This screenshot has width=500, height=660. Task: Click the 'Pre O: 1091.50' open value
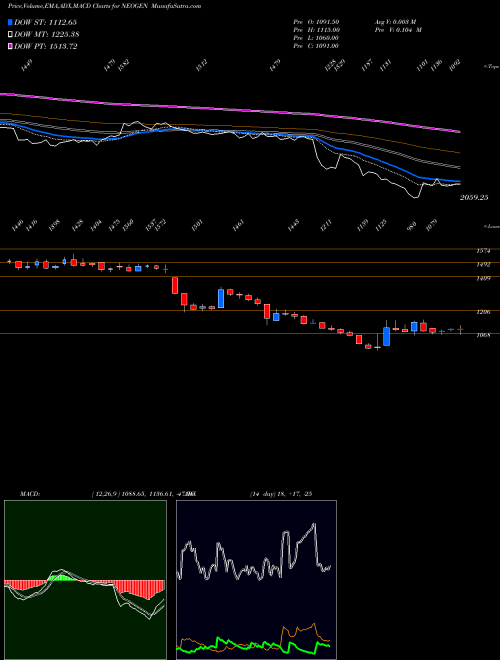pyautogui.click(x=316, y=22)
